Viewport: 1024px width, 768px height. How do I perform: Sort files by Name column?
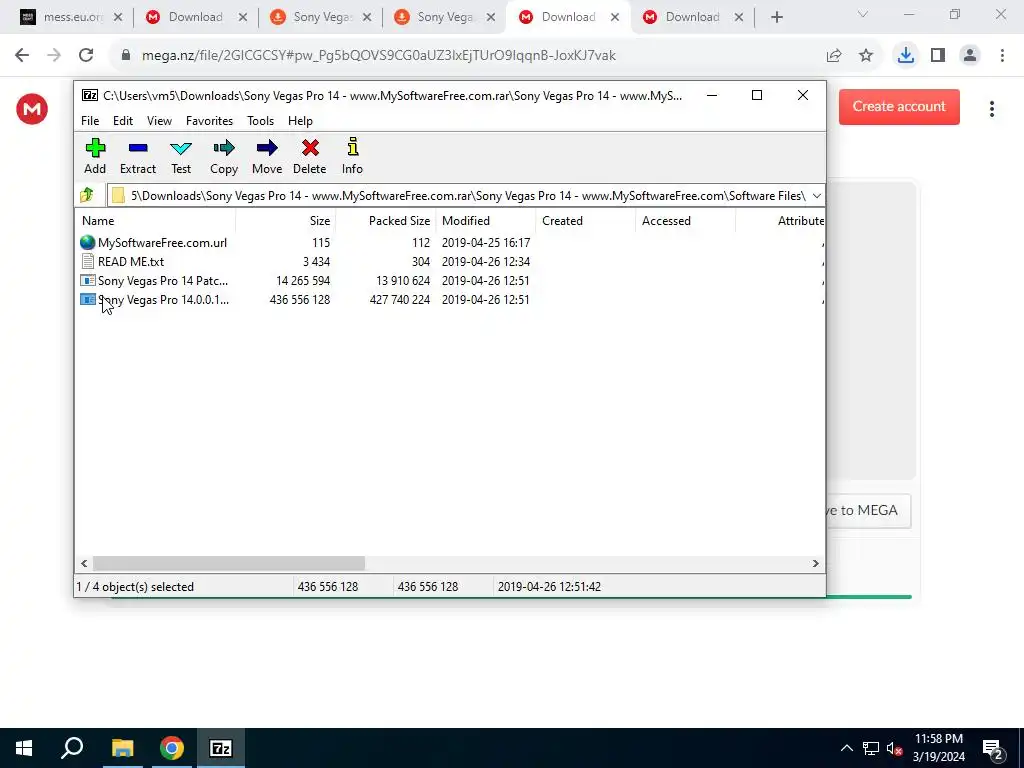pos(155,221)
